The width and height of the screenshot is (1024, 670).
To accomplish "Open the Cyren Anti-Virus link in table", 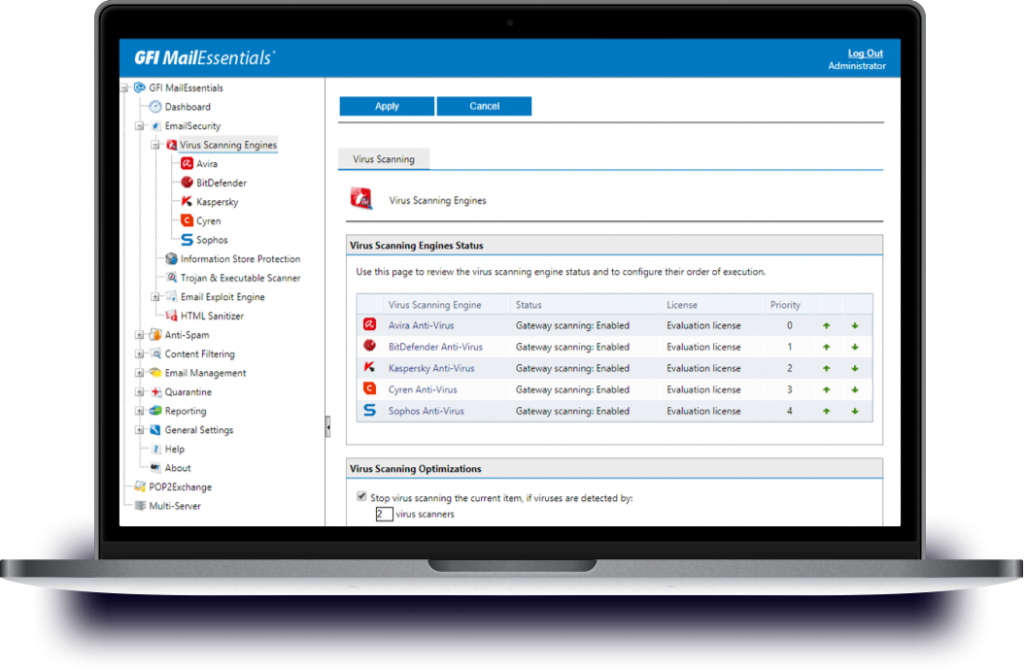I will (422, 390).
